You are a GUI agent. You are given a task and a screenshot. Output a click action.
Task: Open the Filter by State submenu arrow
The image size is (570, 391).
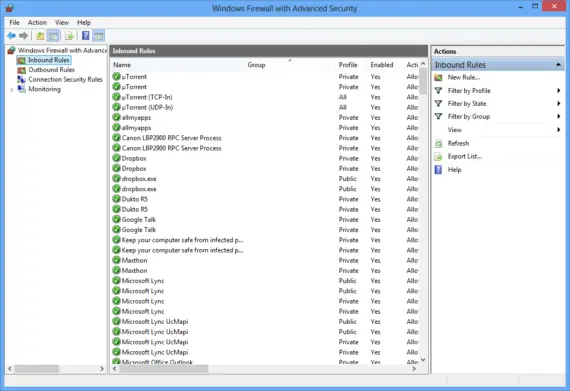559,104
